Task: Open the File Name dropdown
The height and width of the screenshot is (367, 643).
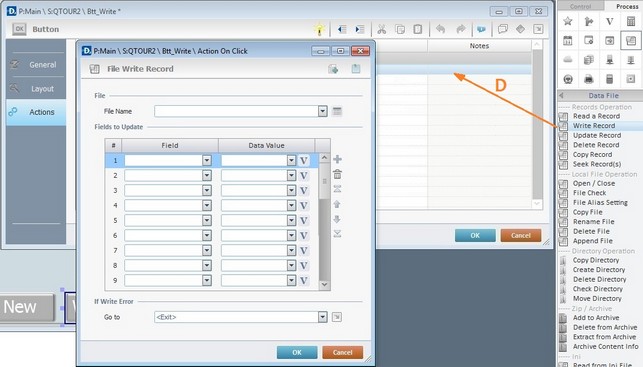Action: tap(322, 111)
